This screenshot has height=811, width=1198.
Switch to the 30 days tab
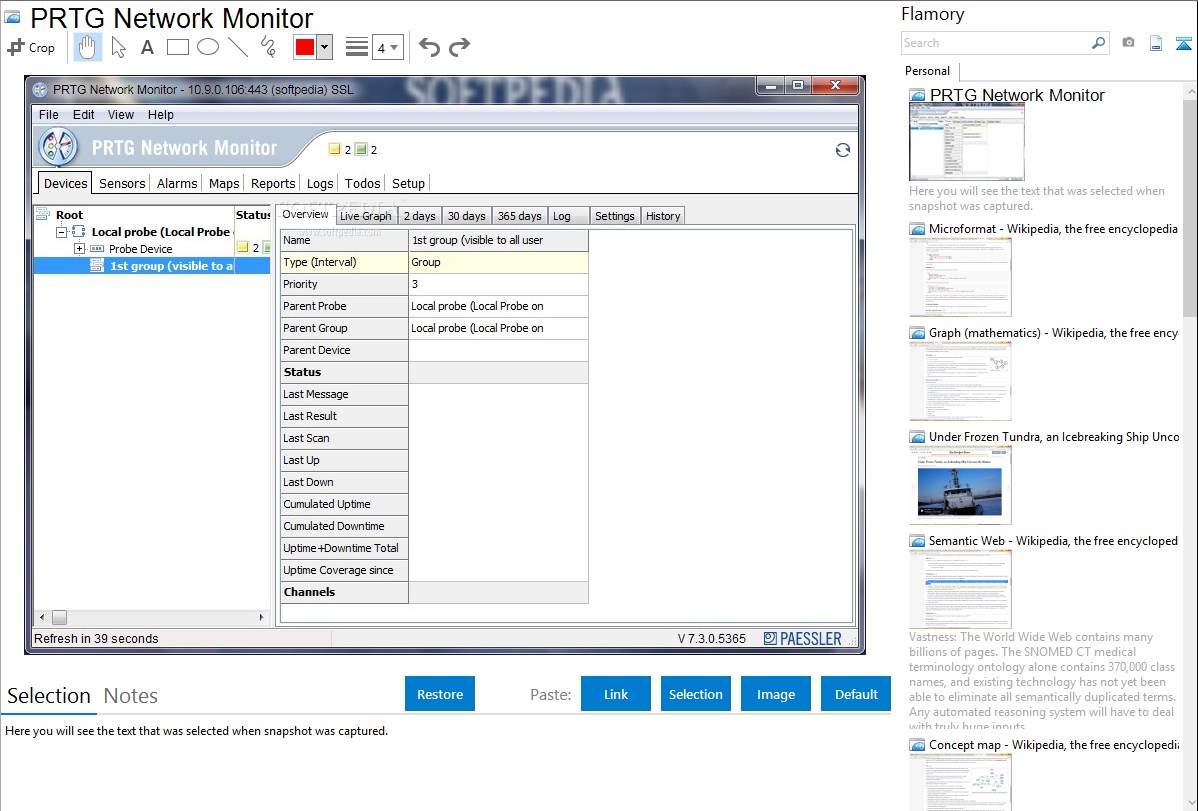pos(466,216)
